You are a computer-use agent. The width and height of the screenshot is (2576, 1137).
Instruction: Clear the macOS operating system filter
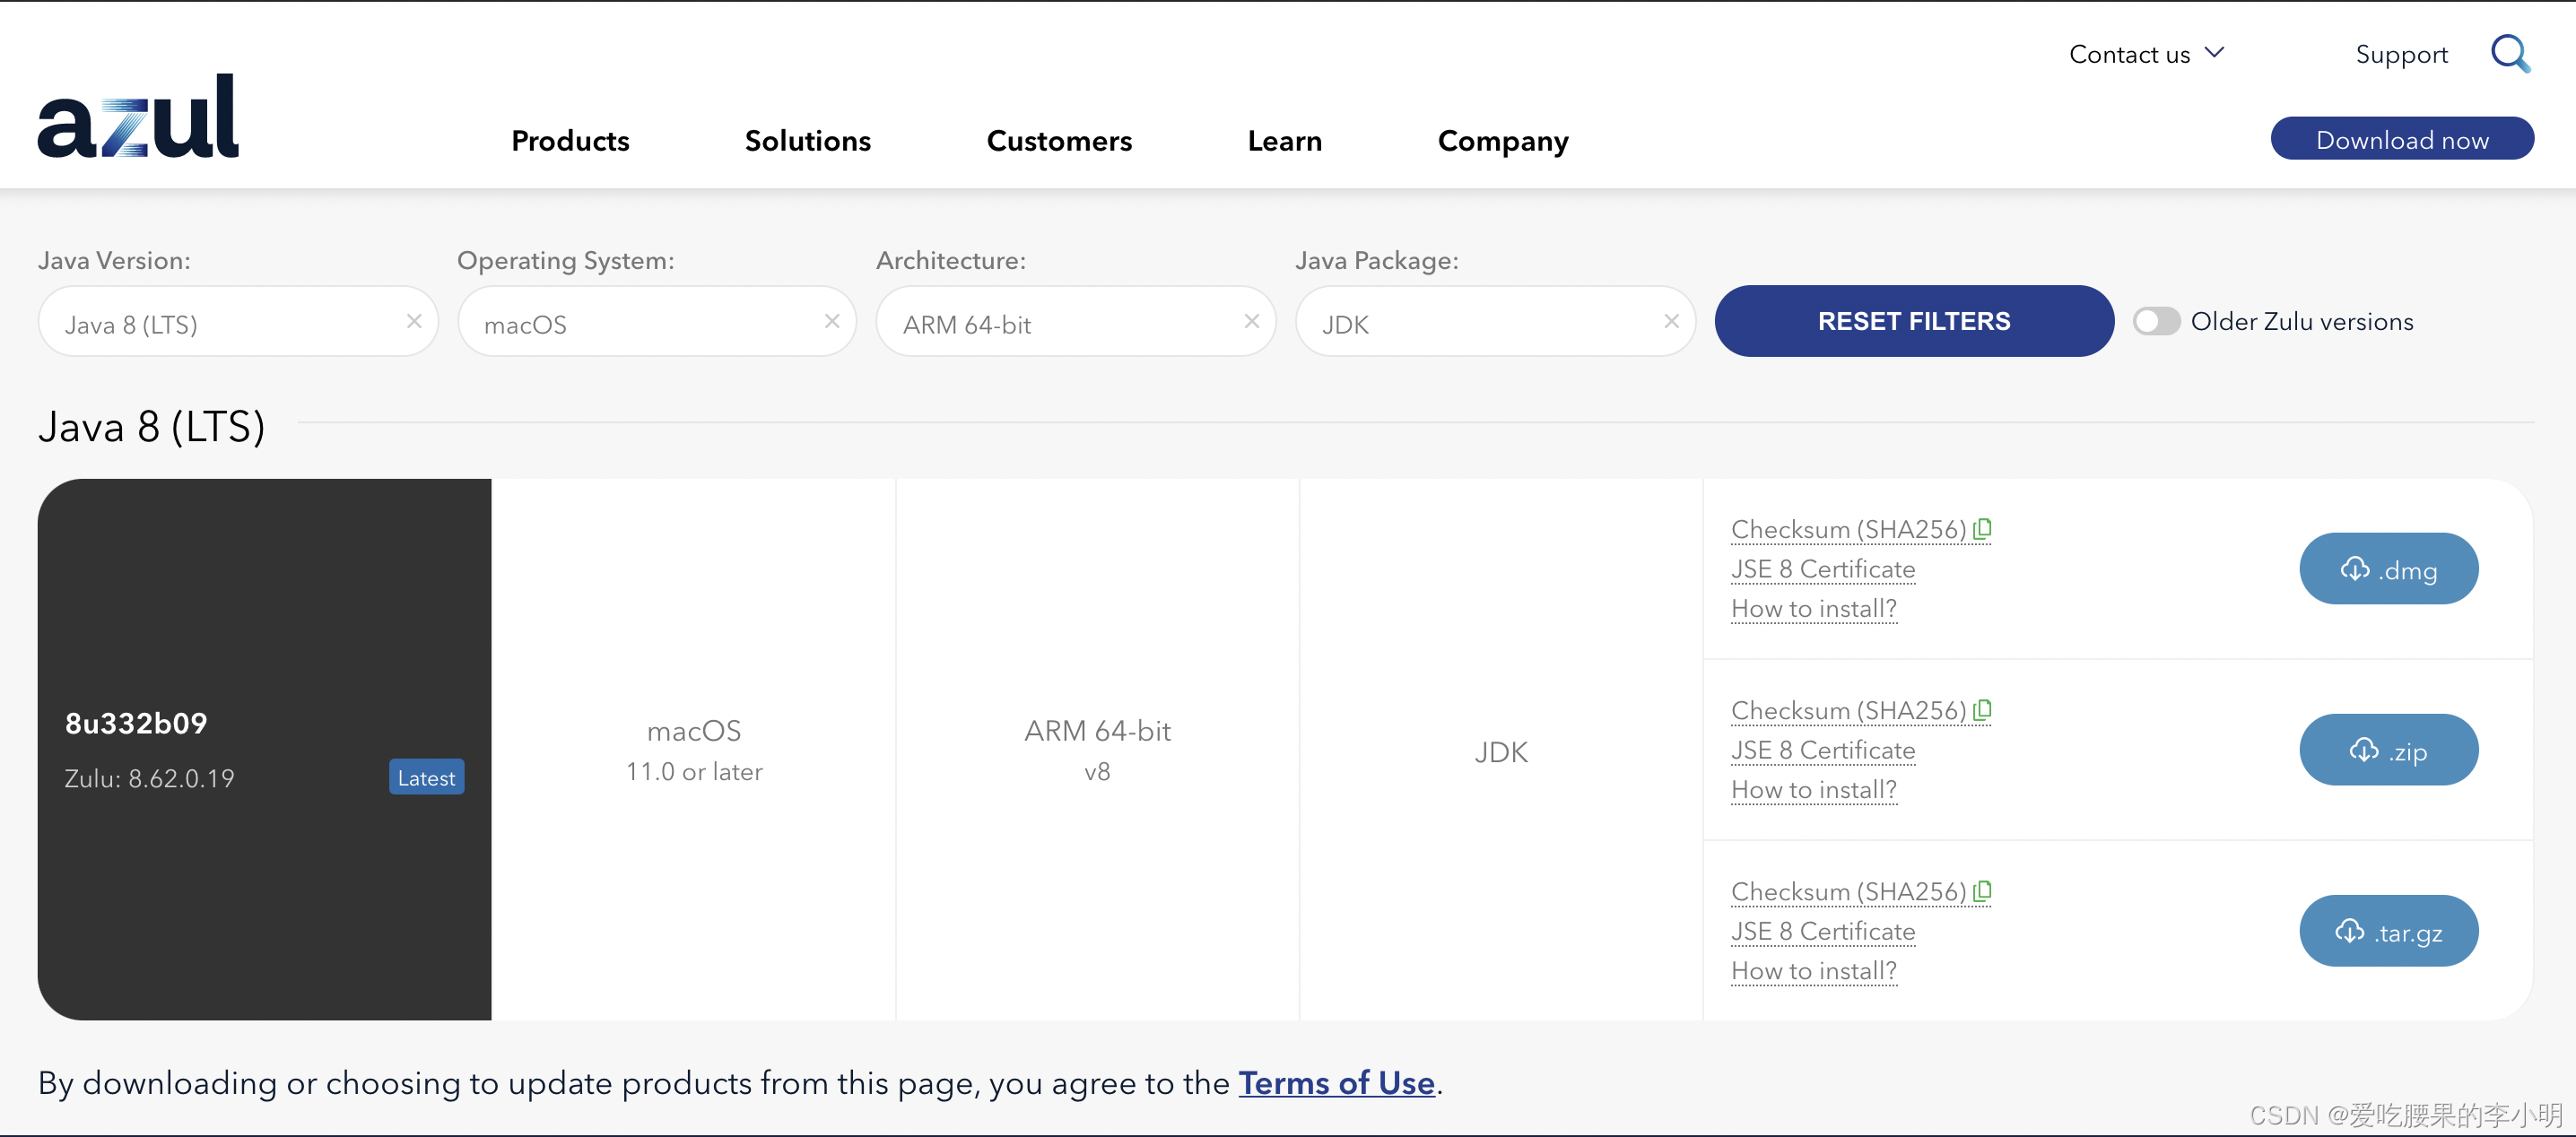click(x=832, y=321)
